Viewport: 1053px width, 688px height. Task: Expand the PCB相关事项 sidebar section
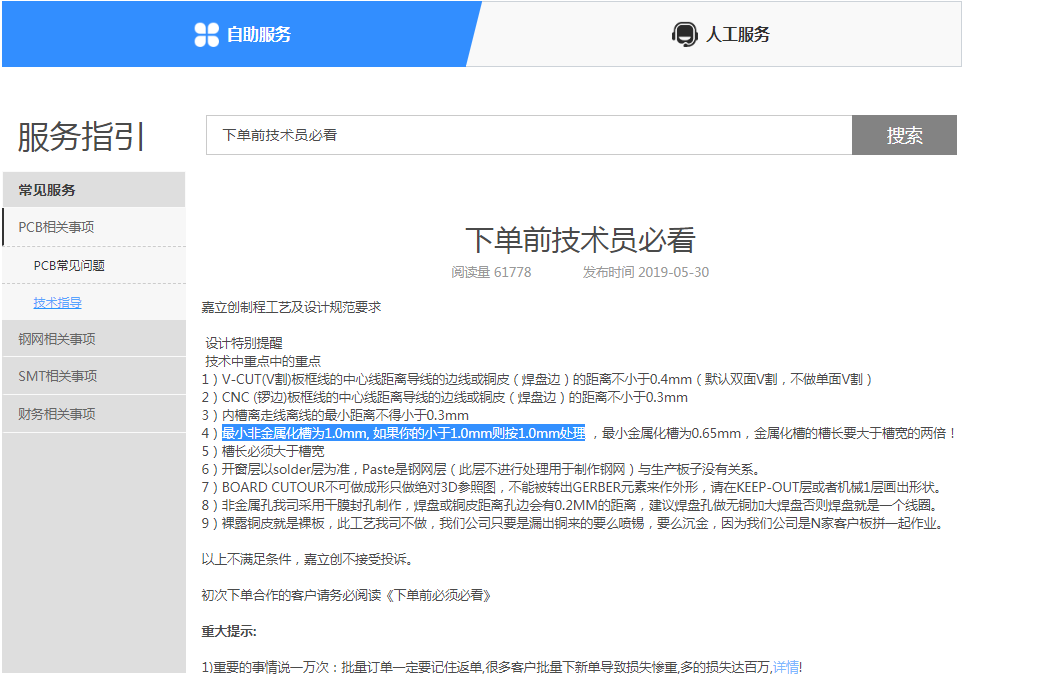(57, 227)
